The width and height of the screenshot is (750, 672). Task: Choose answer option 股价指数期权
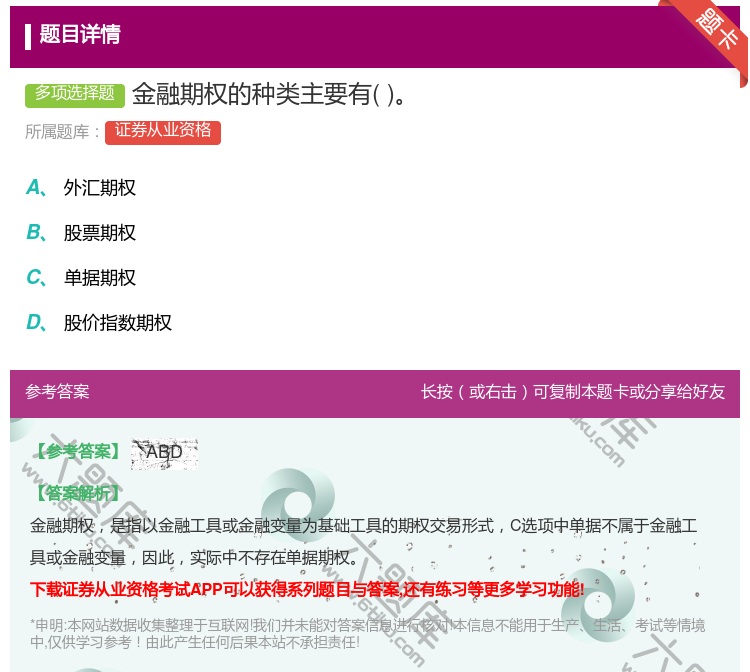(x=118, y=323)
